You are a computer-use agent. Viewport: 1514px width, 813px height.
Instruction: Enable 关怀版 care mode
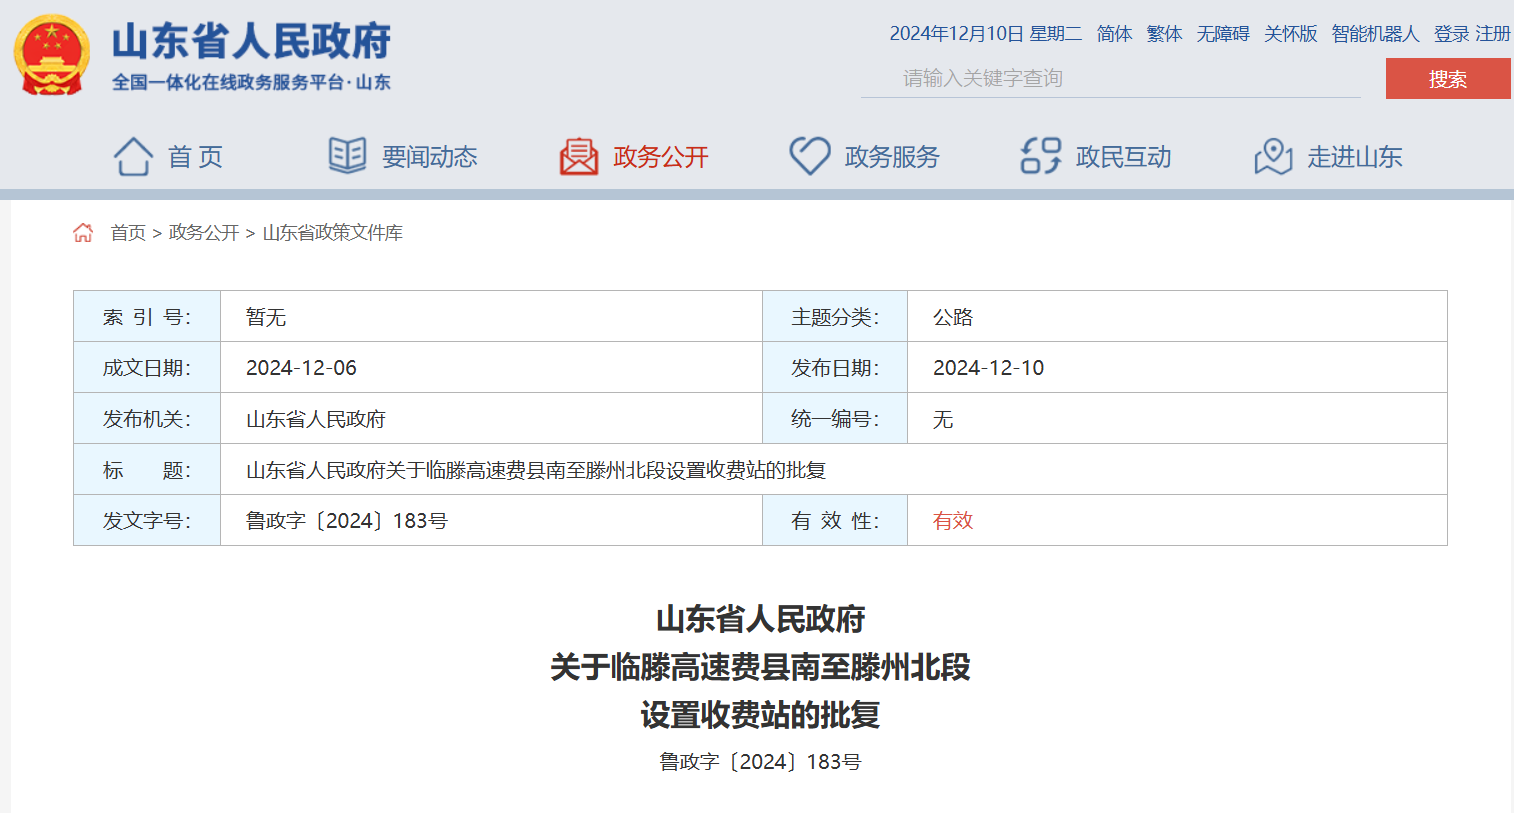pos(1290,34)
